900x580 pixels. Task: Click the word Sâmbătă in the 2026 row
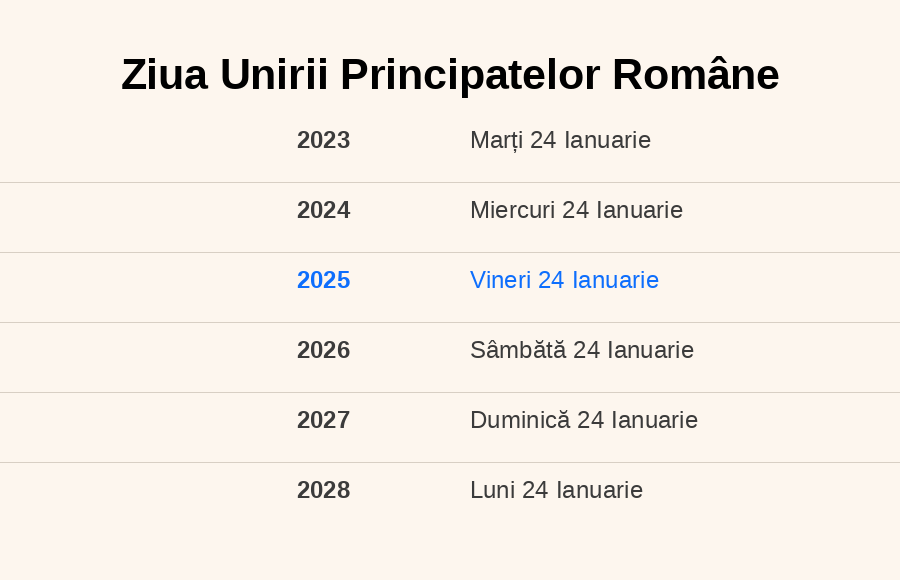click(518, 350)
